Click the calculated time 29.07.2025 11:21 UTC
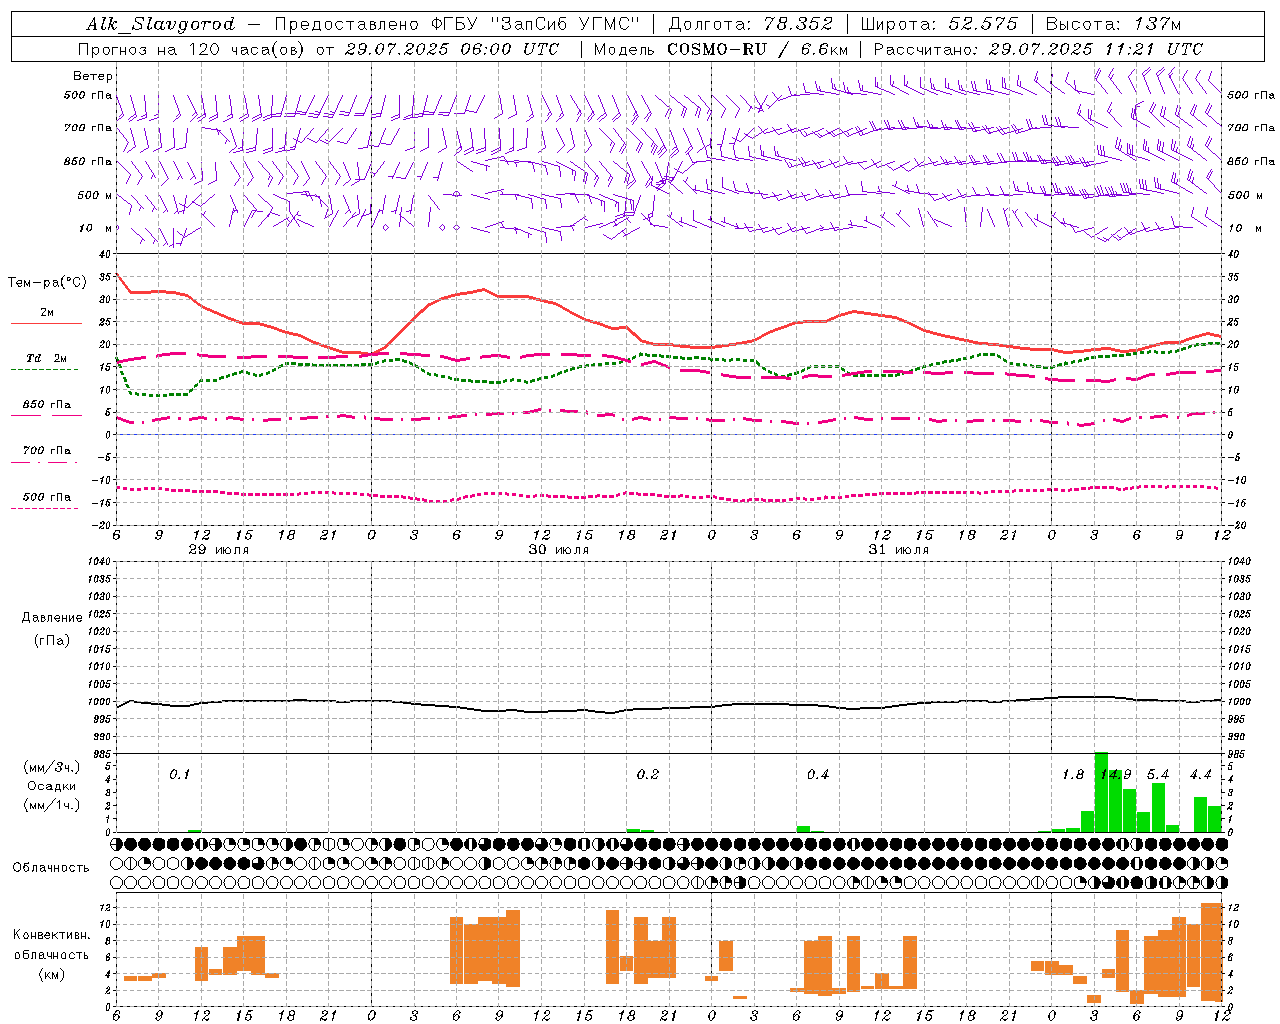 (1095, 49)
